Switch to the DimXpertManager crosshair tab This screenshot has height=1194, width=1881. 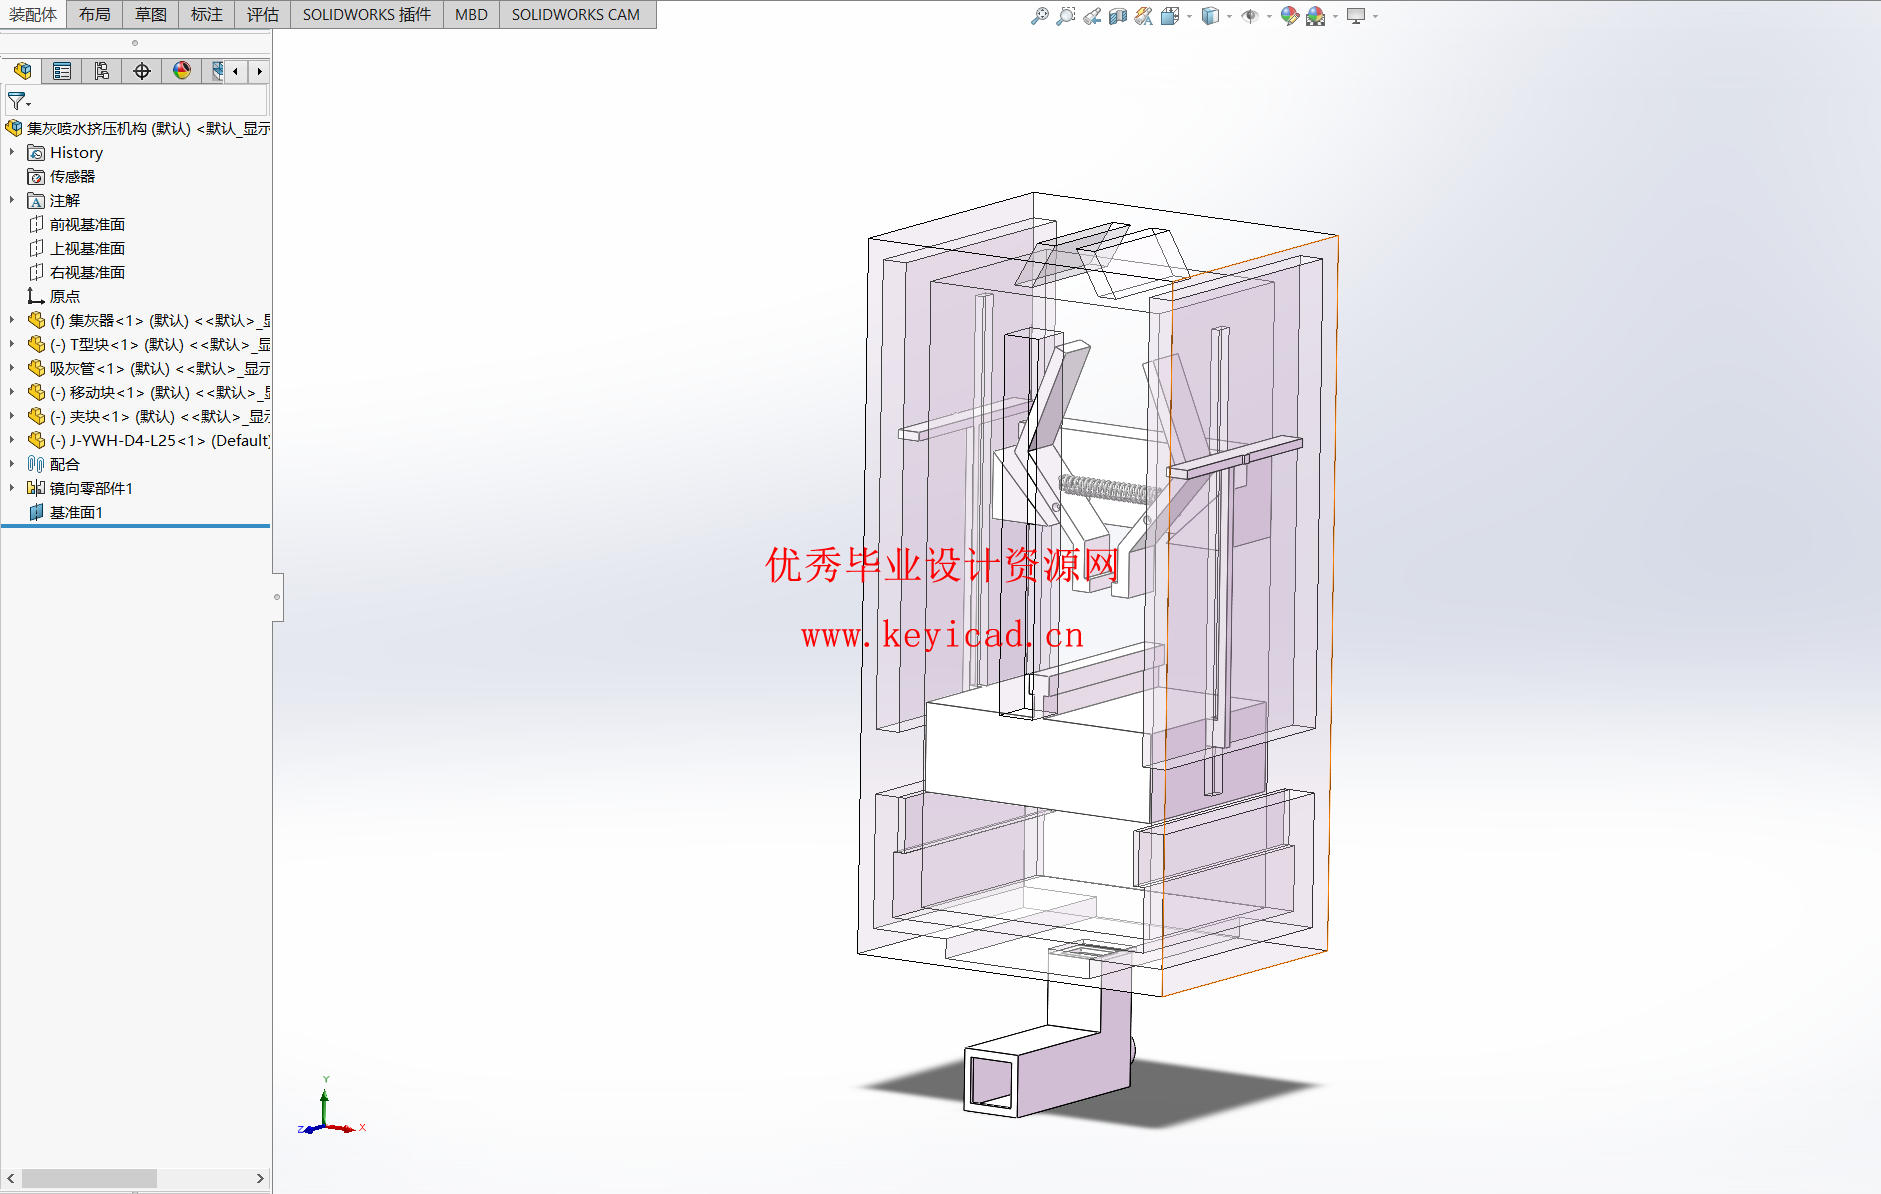(142, 71)
